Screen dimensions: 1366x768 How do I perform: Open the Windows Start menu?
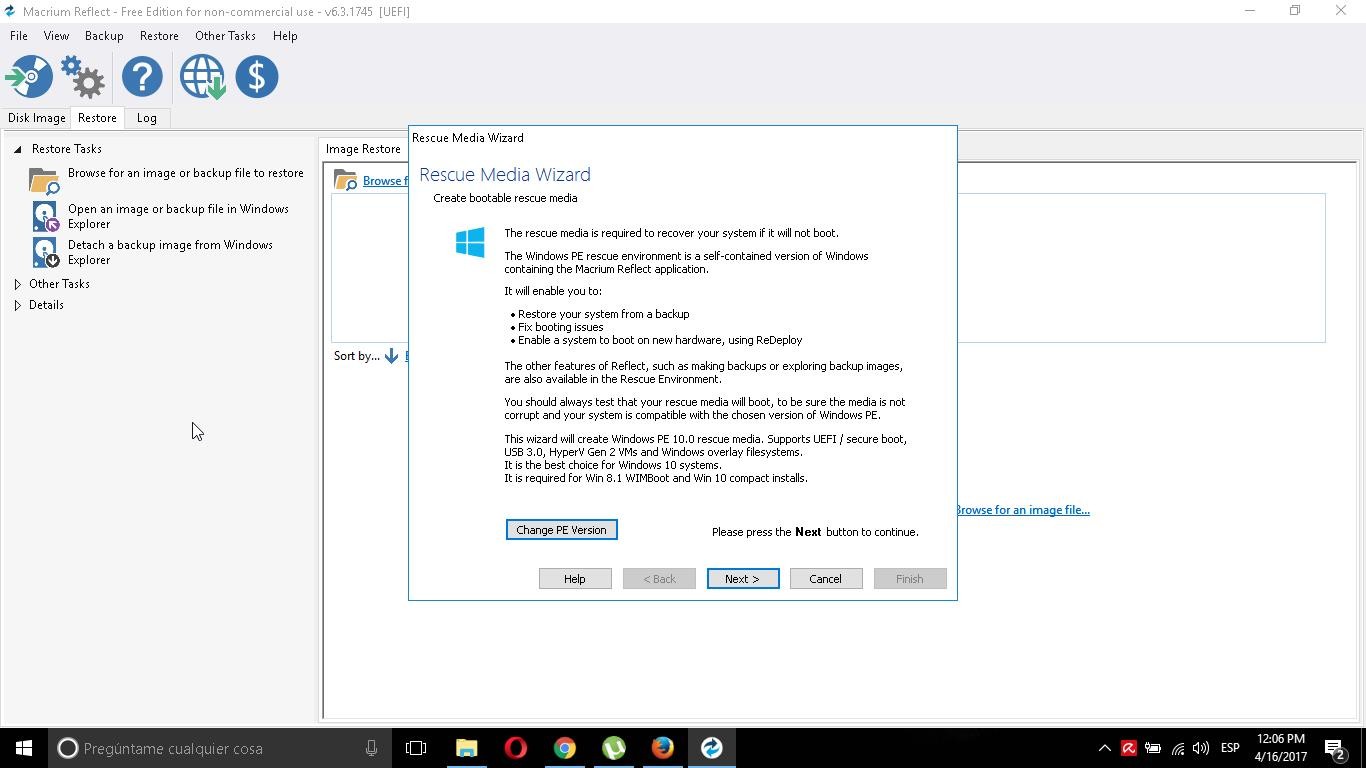24,748
